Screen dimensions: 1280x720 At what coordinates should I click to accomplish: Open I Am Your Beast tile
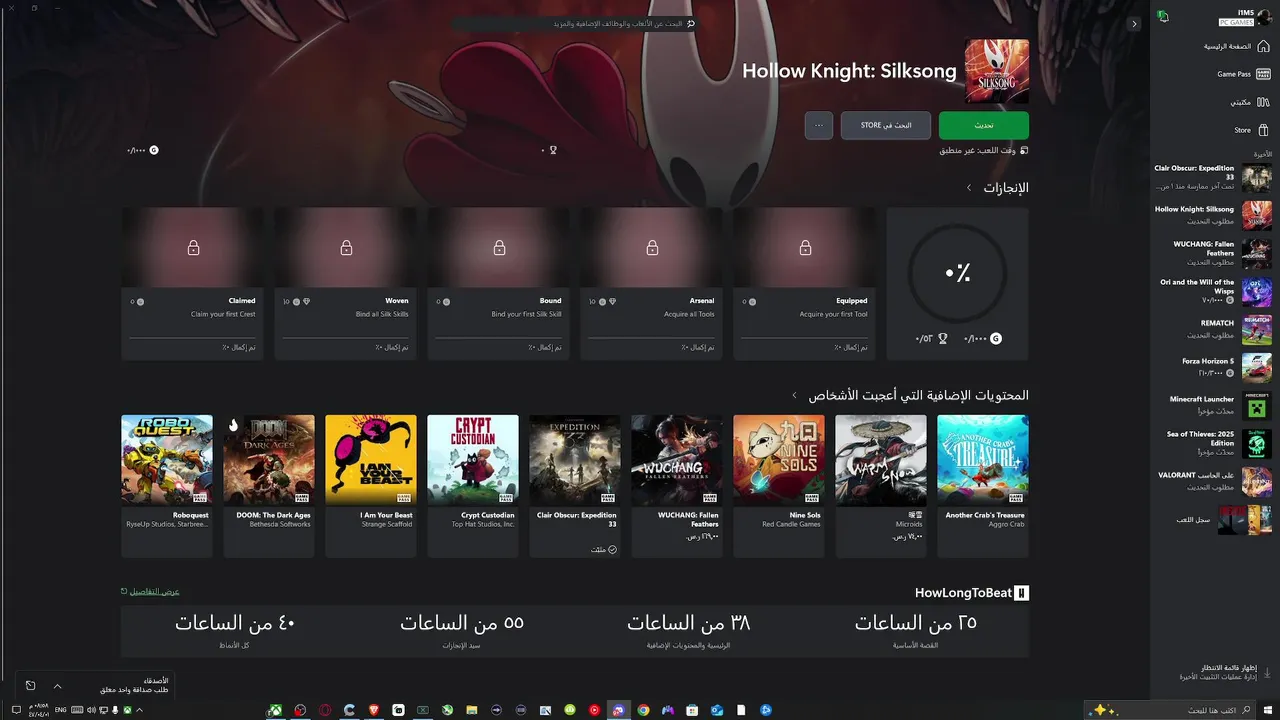[x=371, y=485]
